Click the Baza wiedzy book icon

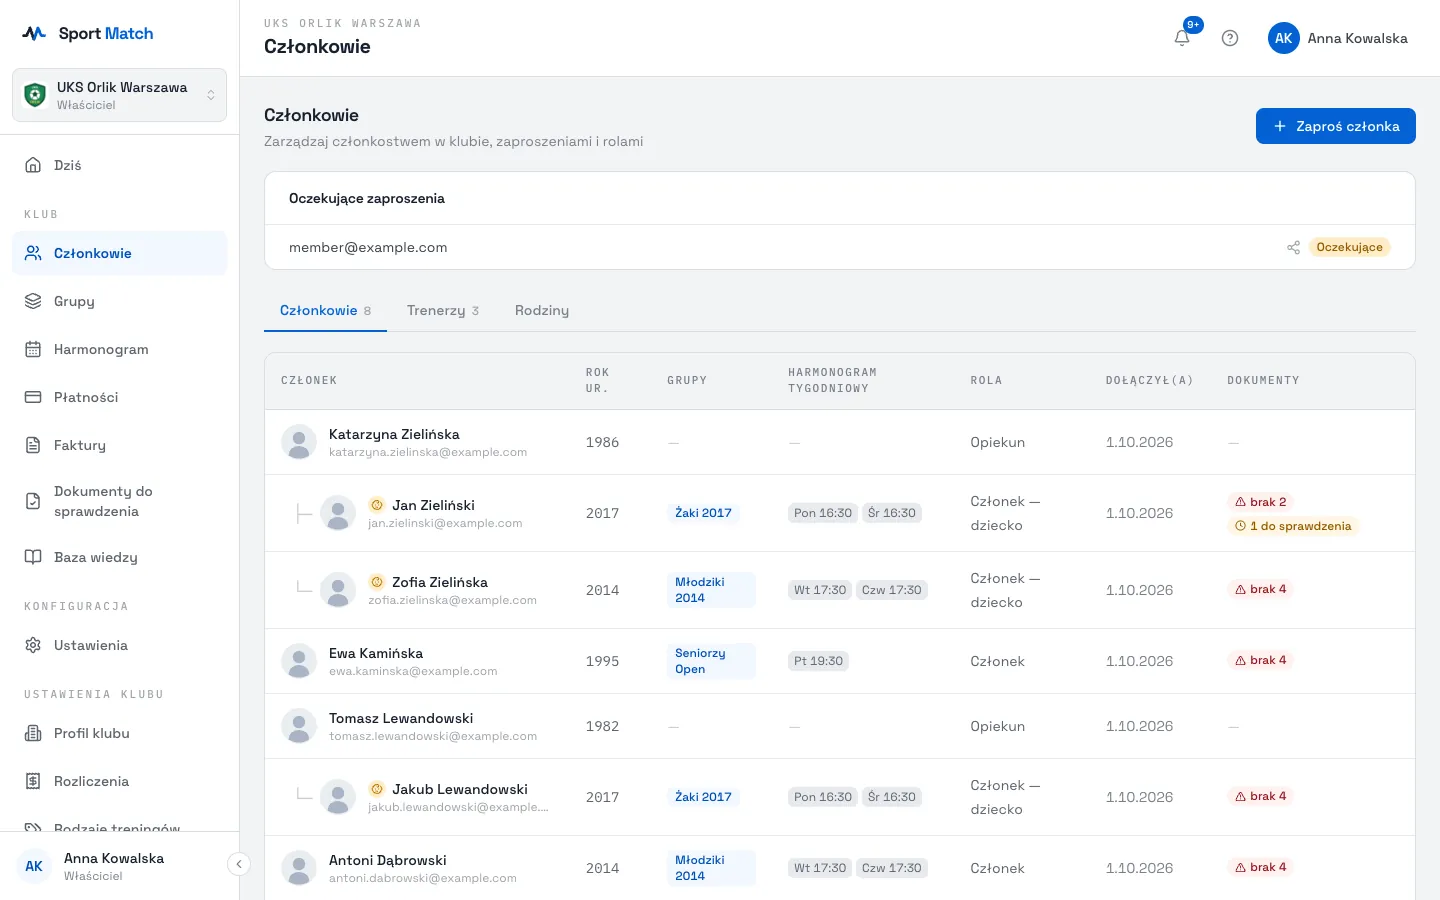tap(33, 557)
